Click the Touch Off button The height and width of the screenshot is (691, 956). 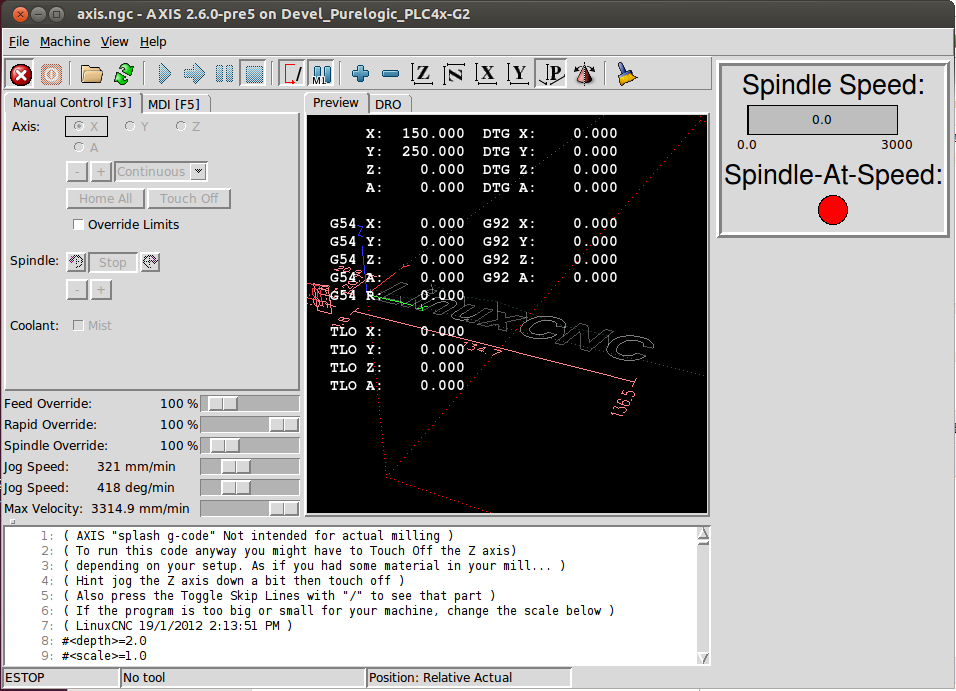(189, 198)
